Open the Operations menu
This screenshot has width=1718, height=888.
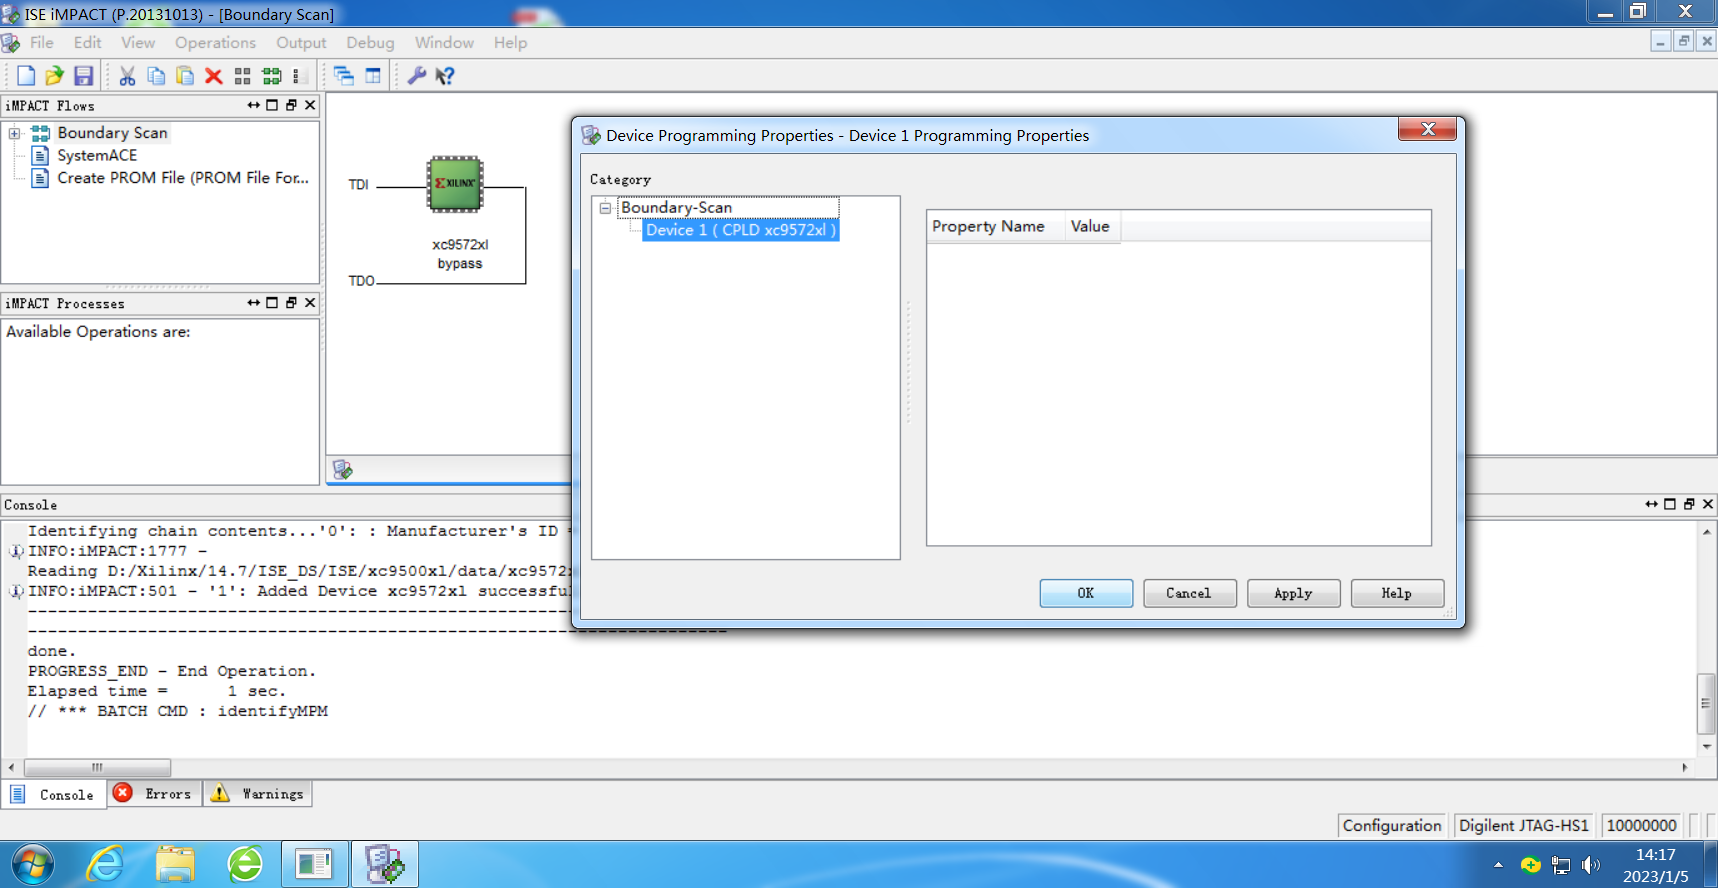pos(215,43)
